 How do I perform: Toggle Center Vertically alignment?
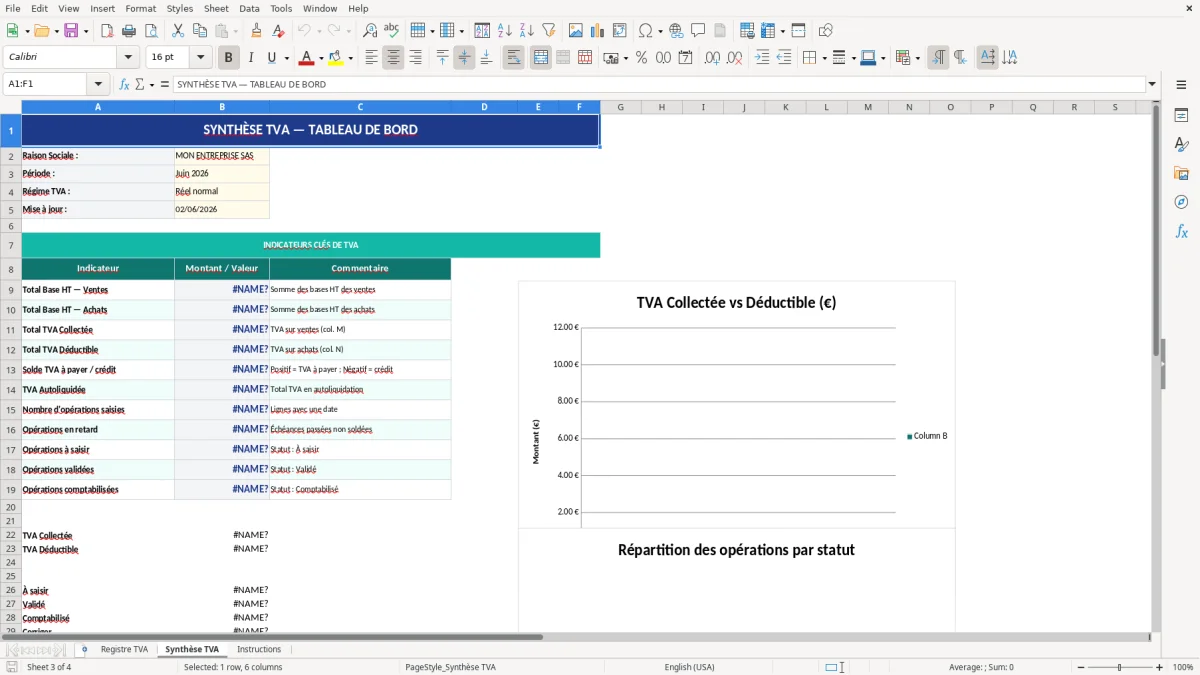[464, 58]
